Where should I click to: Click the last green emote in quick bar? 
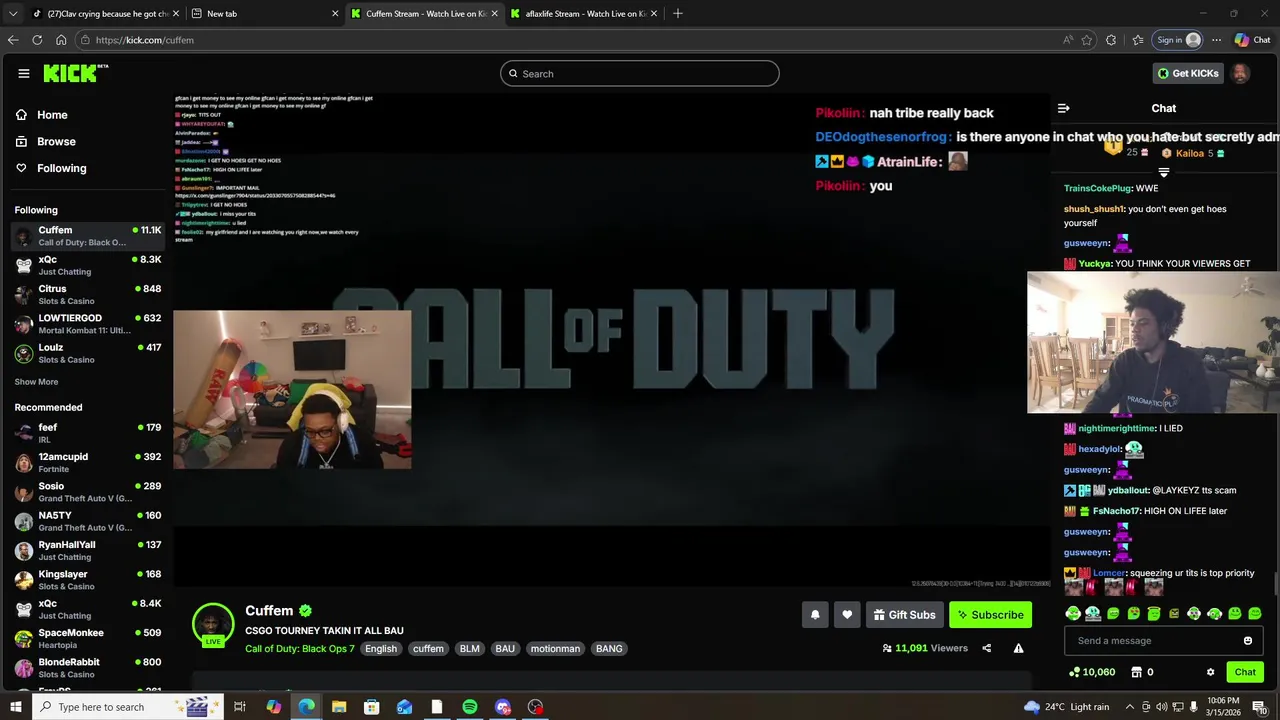pyautogui.click(x=1255, y=613)
